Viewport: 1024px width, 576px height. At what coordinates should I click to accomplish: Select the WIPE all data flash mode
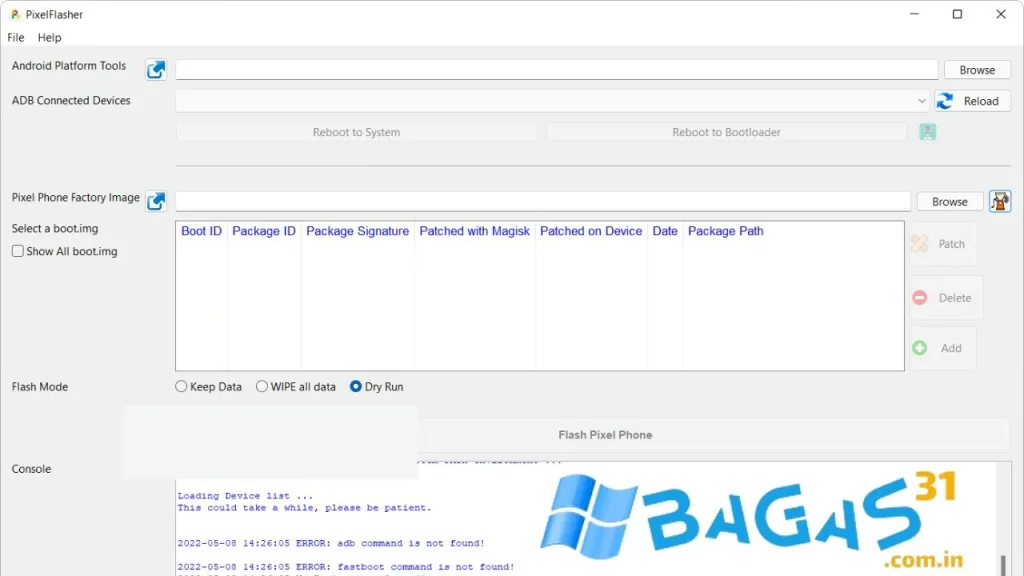(x=262, y=387)
